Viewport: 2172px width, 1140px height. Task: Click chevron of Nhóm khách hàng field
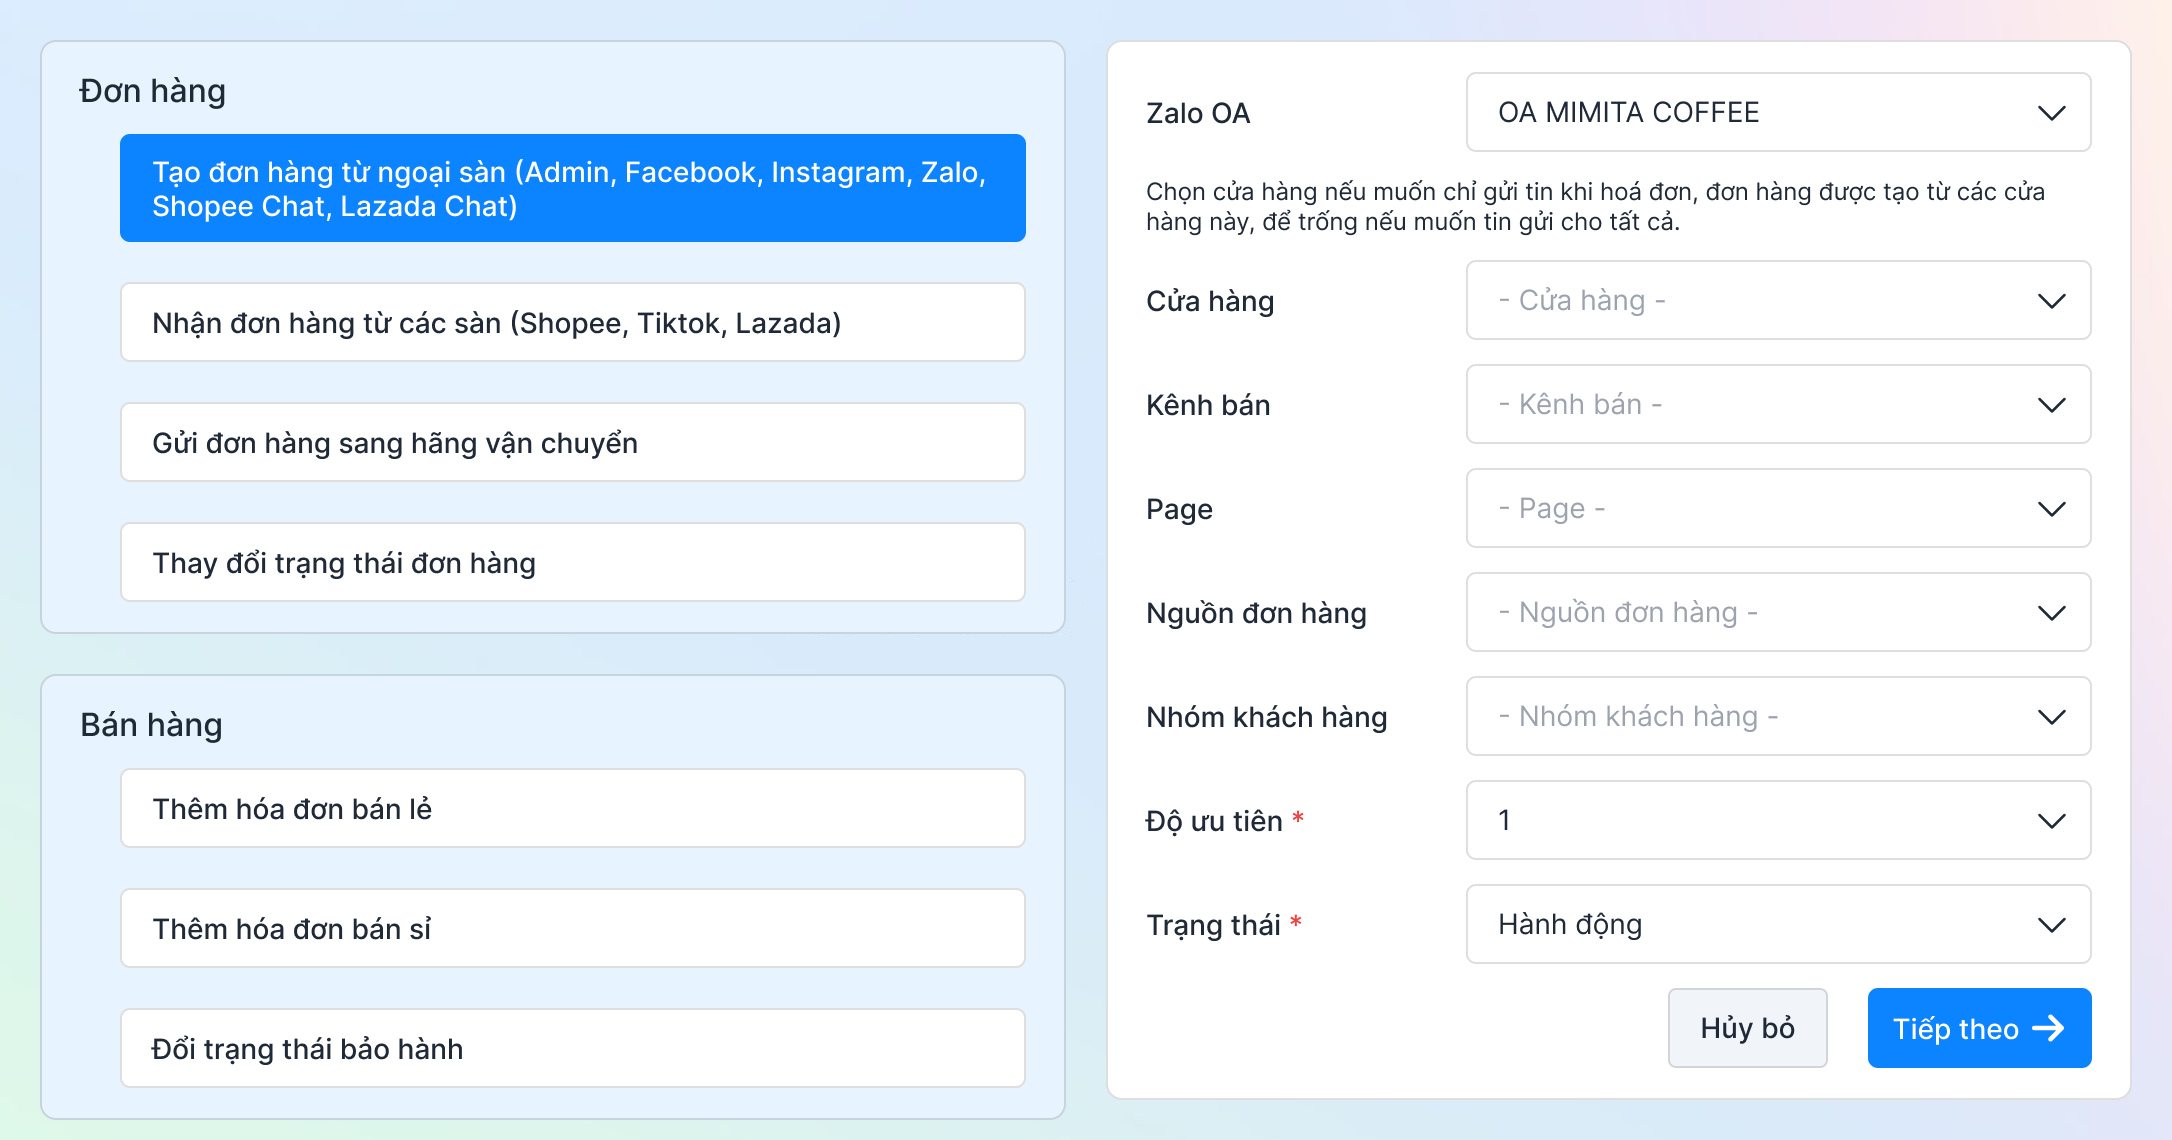[2051, 717]
